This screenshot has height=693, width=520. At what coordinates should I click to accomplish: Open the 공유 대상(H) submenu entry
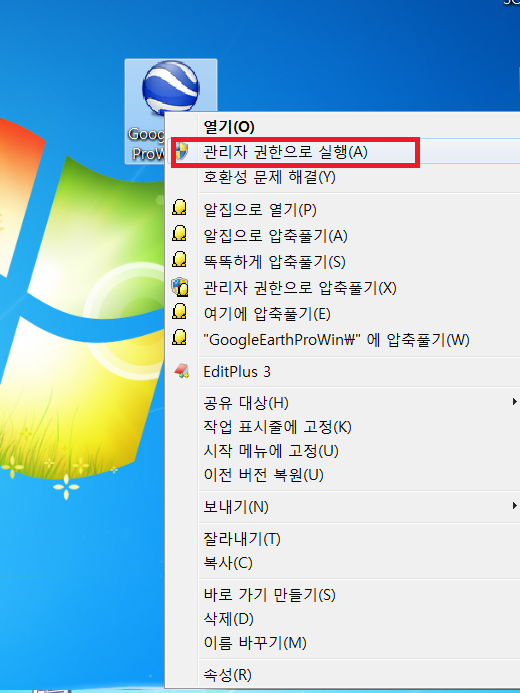pos(246,403)
